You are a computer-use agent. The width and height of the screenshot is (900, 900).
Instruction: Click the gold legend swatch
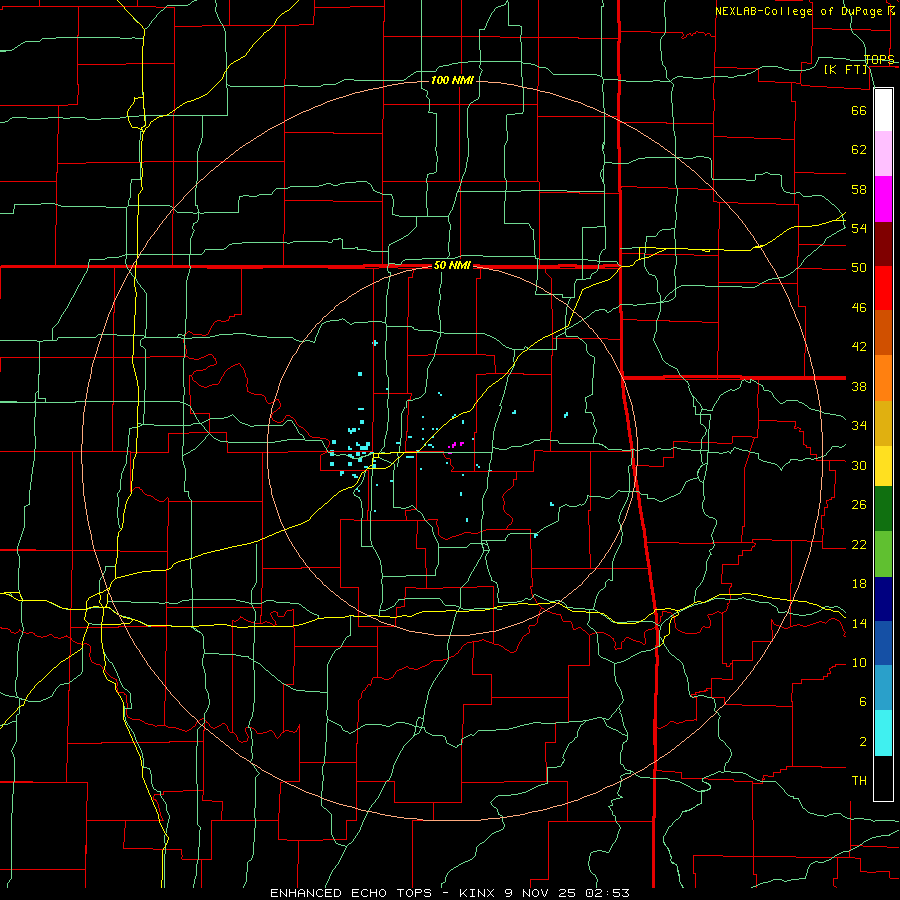coord(883,424)
